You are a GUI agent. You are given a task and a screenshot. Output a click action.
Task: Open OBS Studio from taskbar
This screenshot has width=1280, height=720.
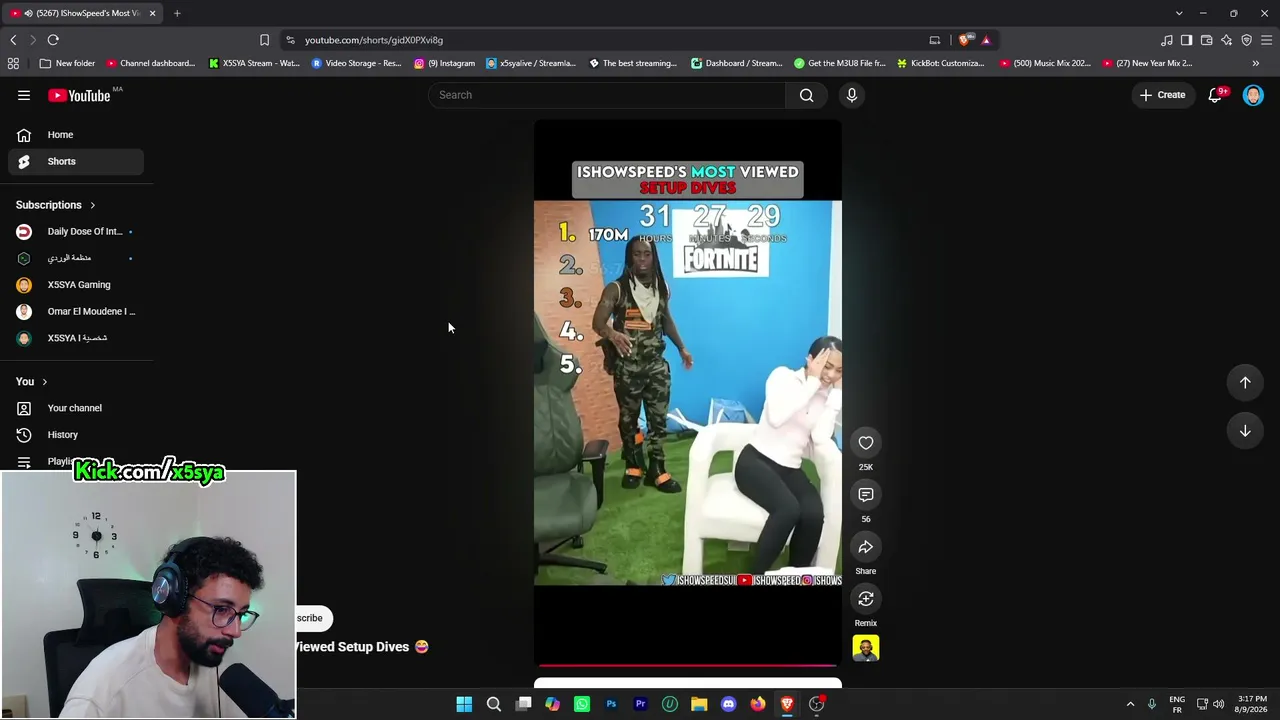tap(817, 704)
